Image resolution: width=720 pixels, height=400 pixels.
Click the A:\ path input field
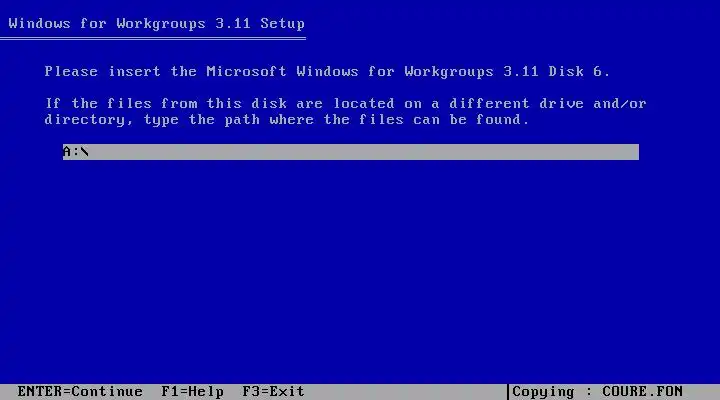pyautogui.click(x=350, y=152)
